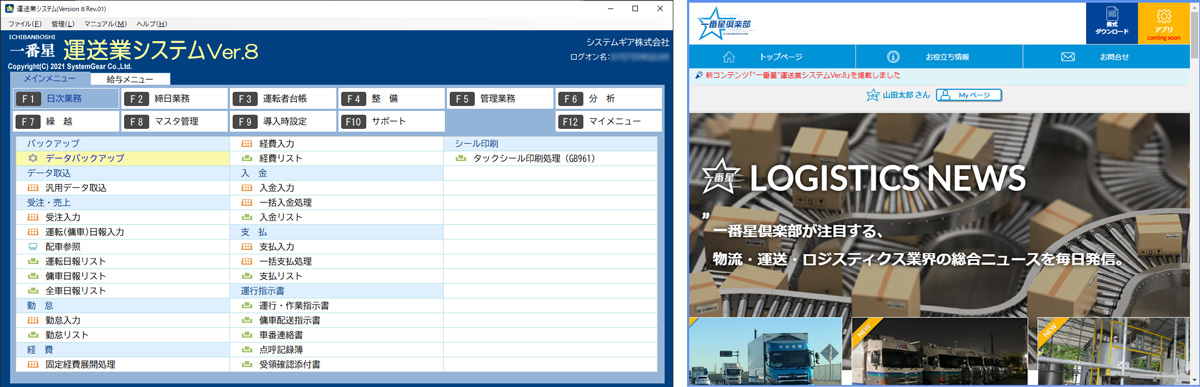This screenshot has height=387, width=1200.
Task: Open タックシール印刷処理 printer icon item
Action: pos(461,159)
